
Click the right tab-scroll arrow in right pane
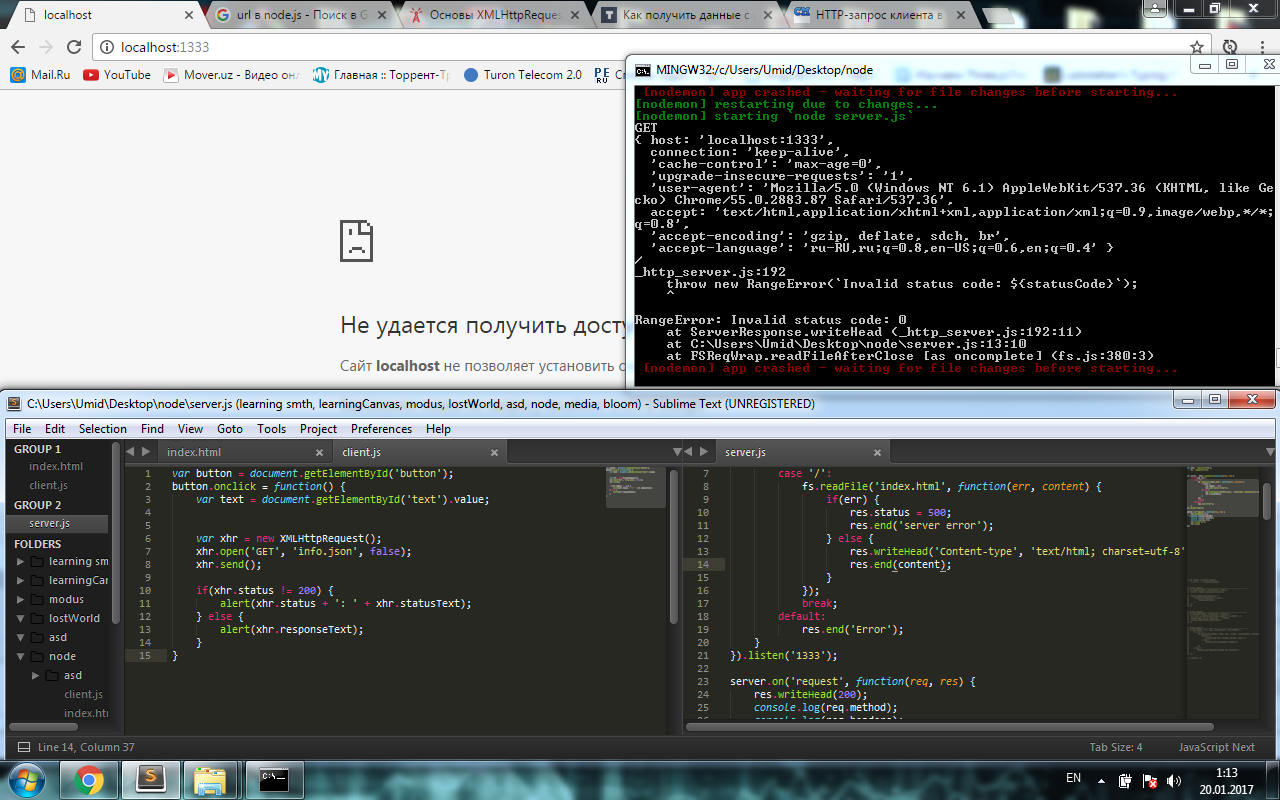pos(705,453)
